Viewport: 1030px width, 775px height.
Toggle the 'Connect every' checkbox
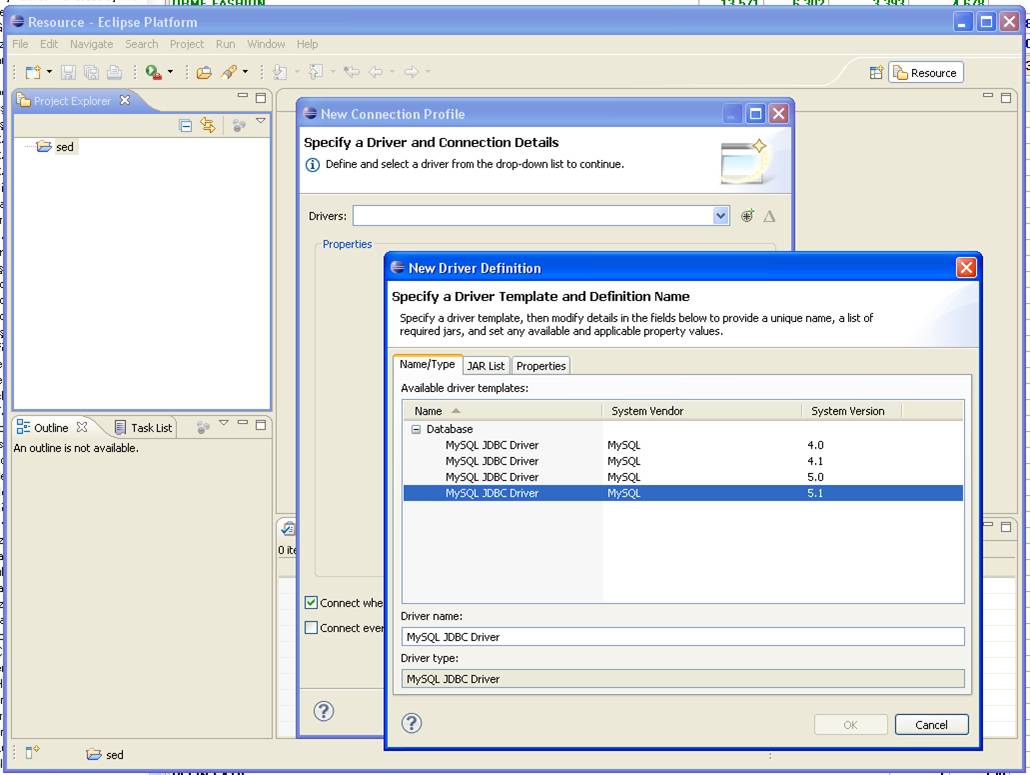coord(311,627)
